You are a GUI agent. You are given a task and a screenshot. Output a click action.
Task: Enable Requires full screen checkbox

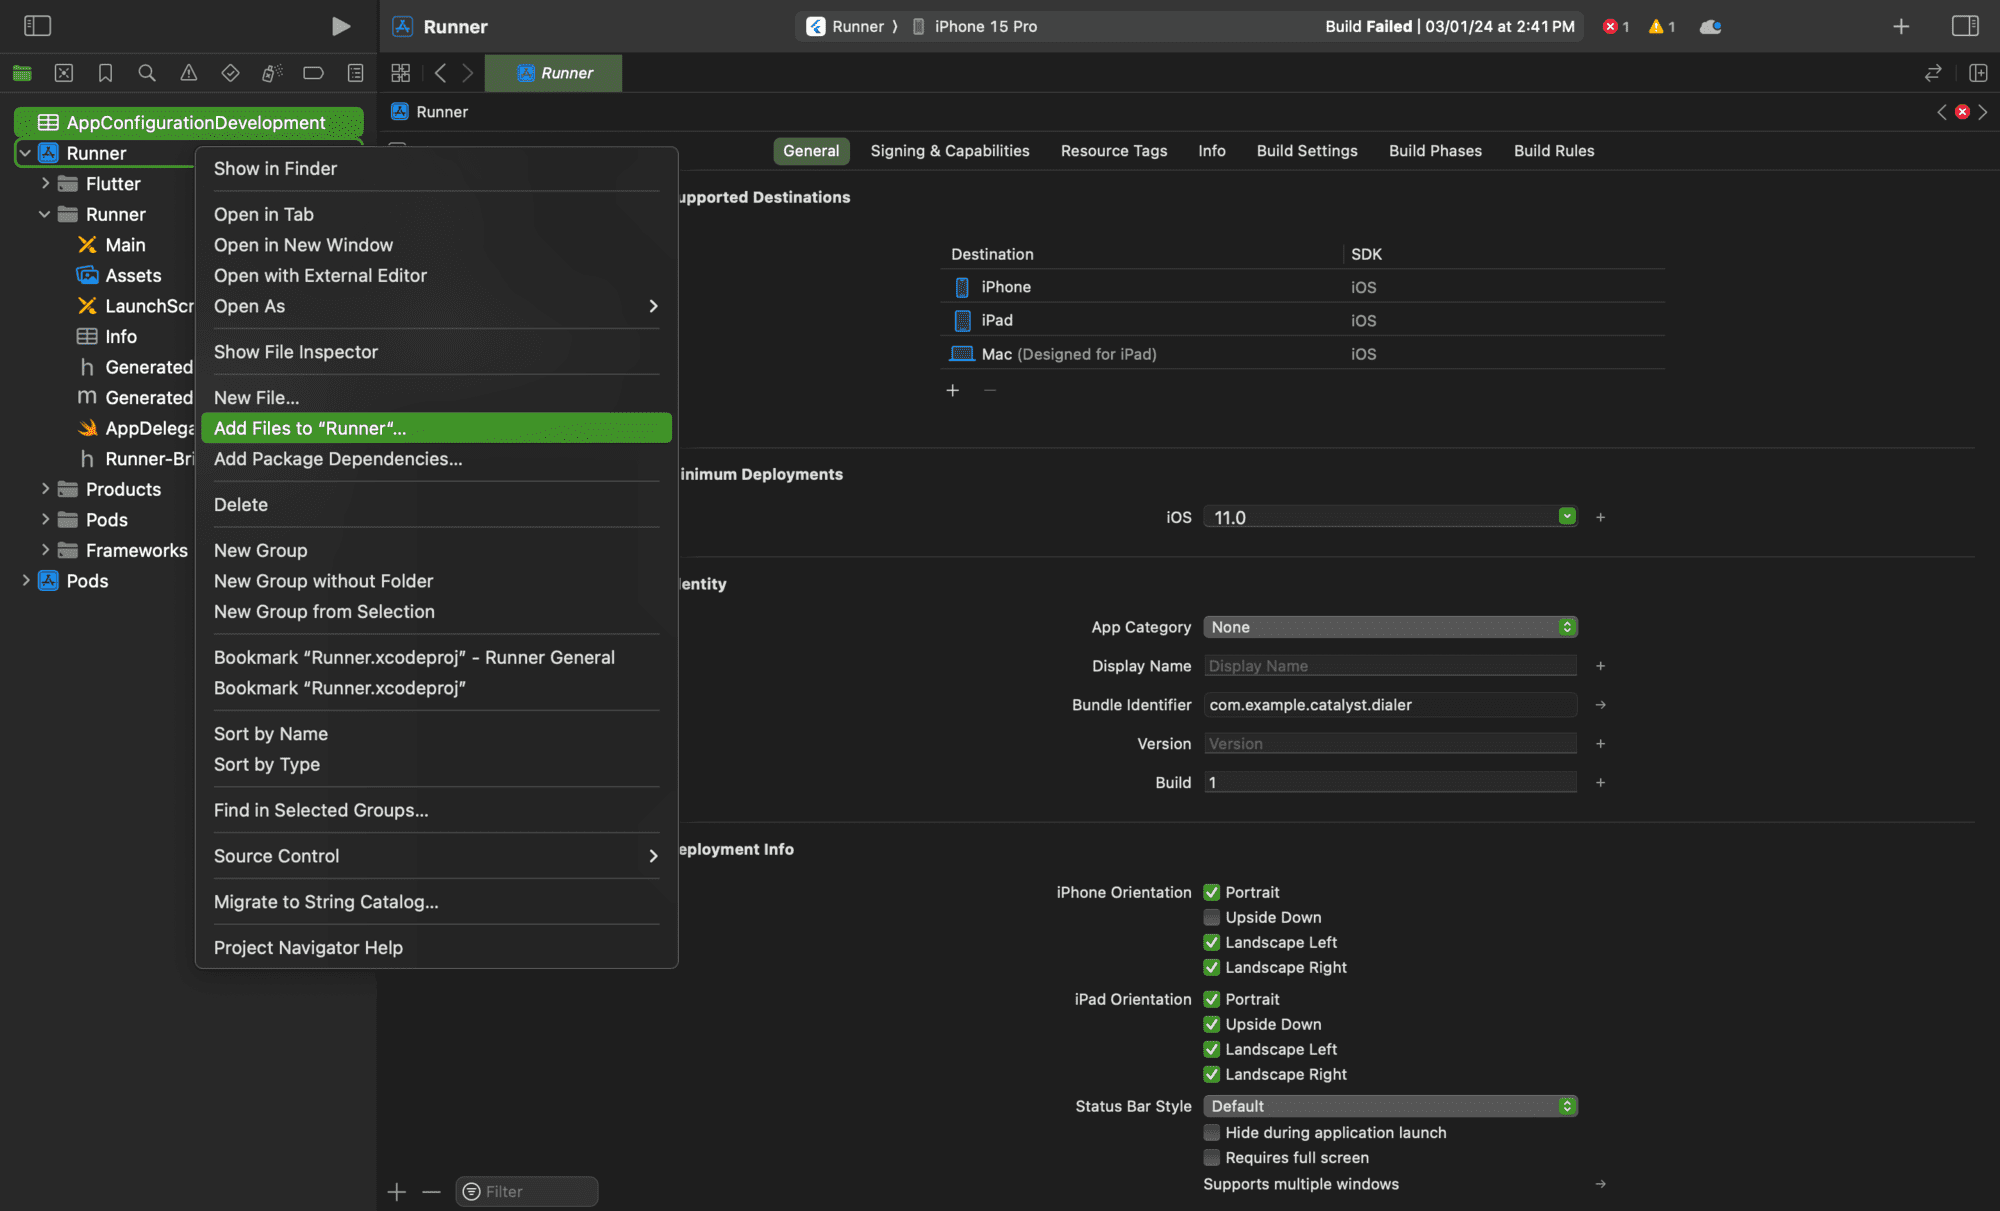coord(1211,1157)
